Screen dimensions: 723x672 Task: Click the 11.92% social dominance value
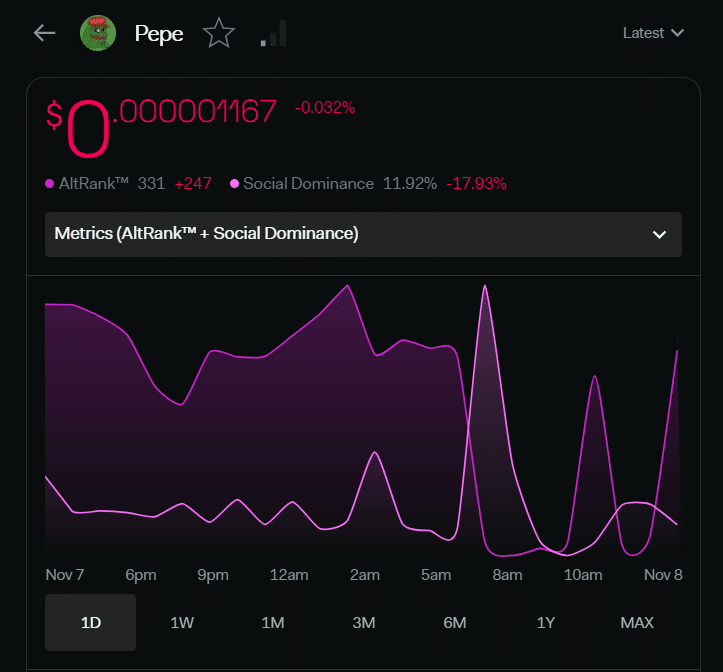[410, 184]
